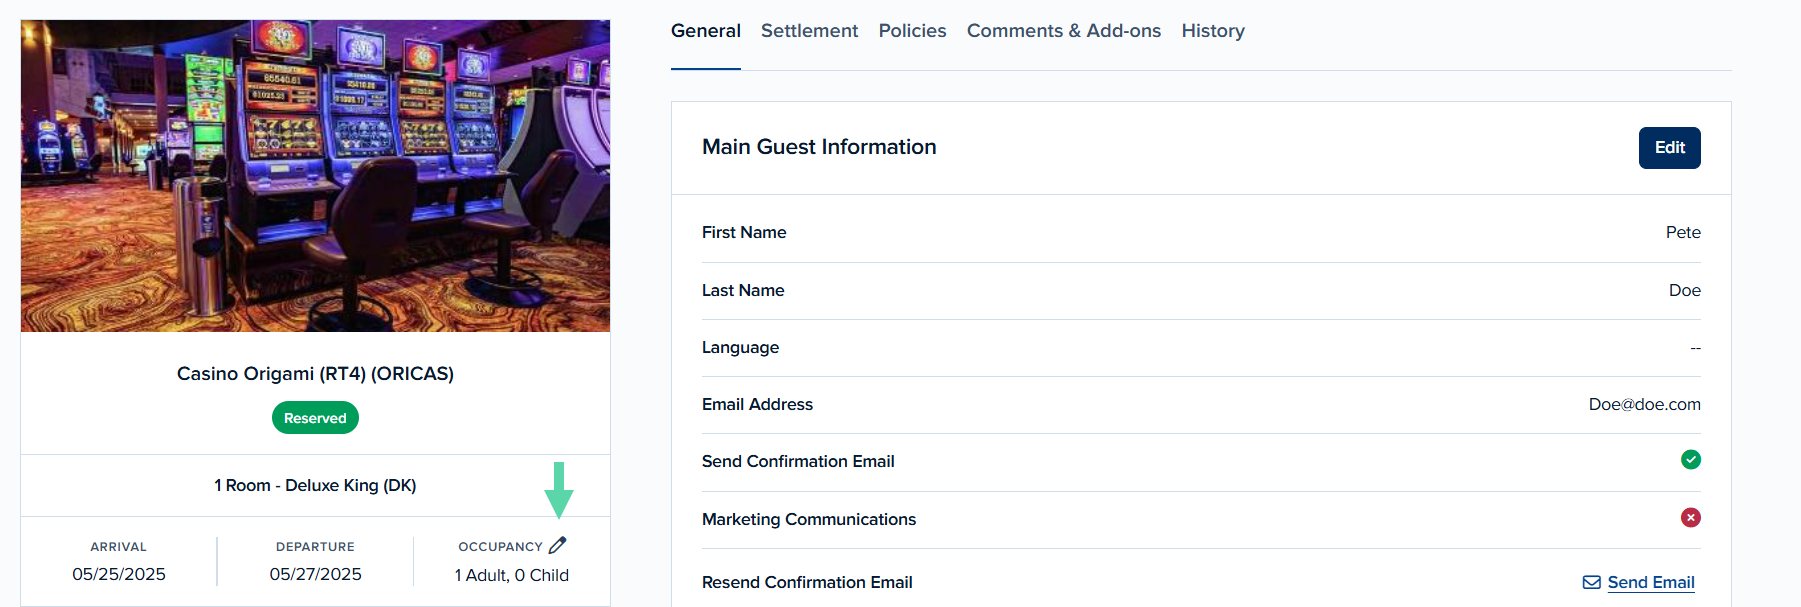This screenshot has width=1801, height=607.
Task: Click the green Reserved status badge
Action: [315, 418]
